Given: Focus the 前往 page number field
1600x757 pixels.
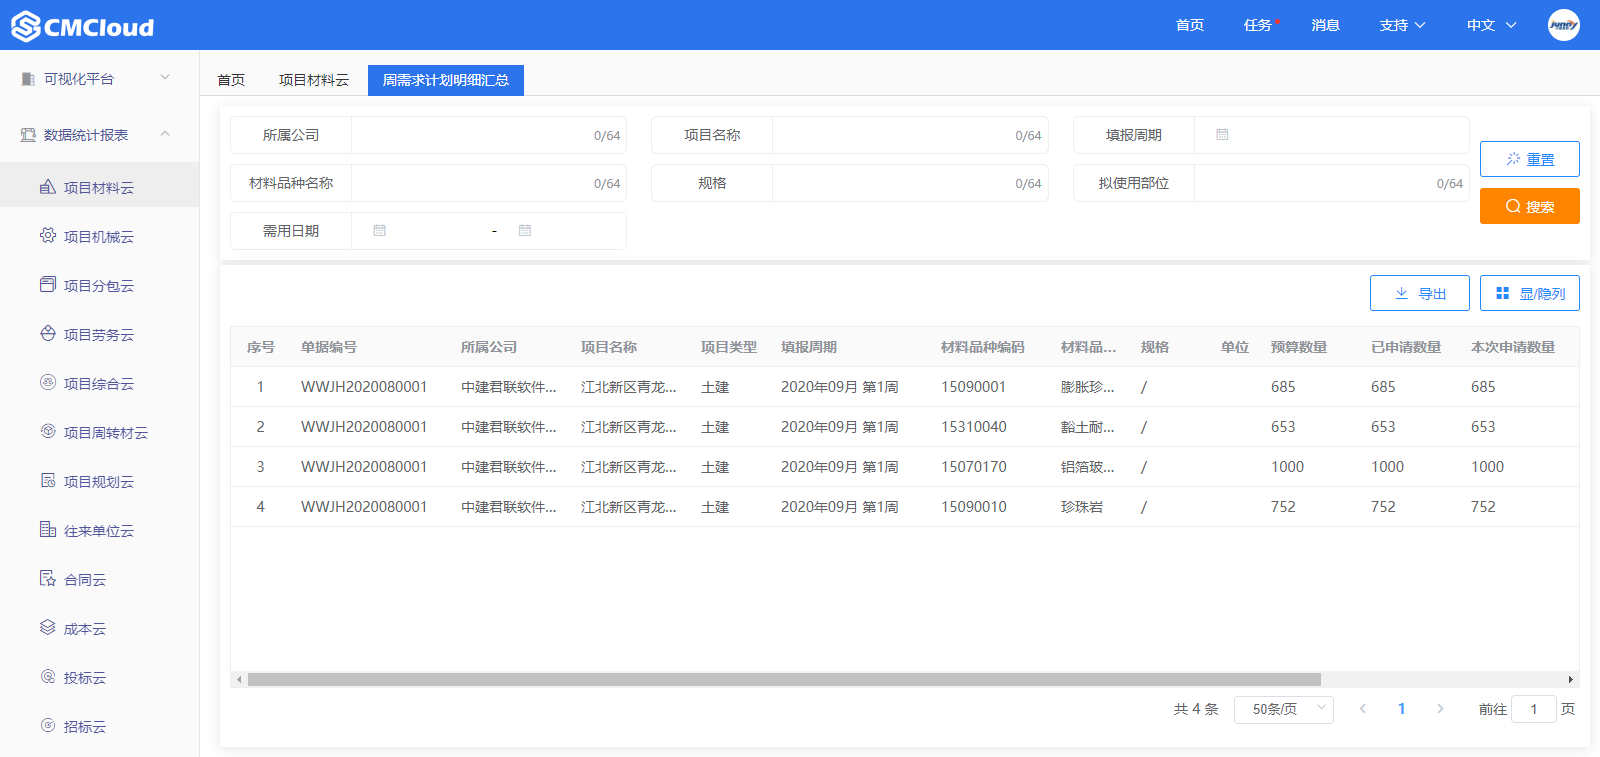Looking at the screenshot, I should coord(1534,709).
